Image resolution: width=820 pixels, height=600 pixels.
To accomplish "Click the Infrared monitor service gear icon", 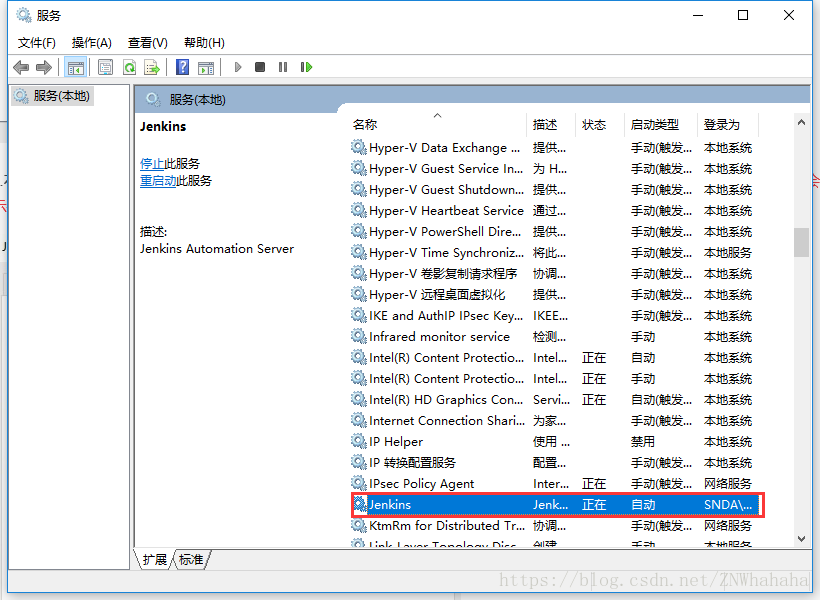I will click(359, 336).
